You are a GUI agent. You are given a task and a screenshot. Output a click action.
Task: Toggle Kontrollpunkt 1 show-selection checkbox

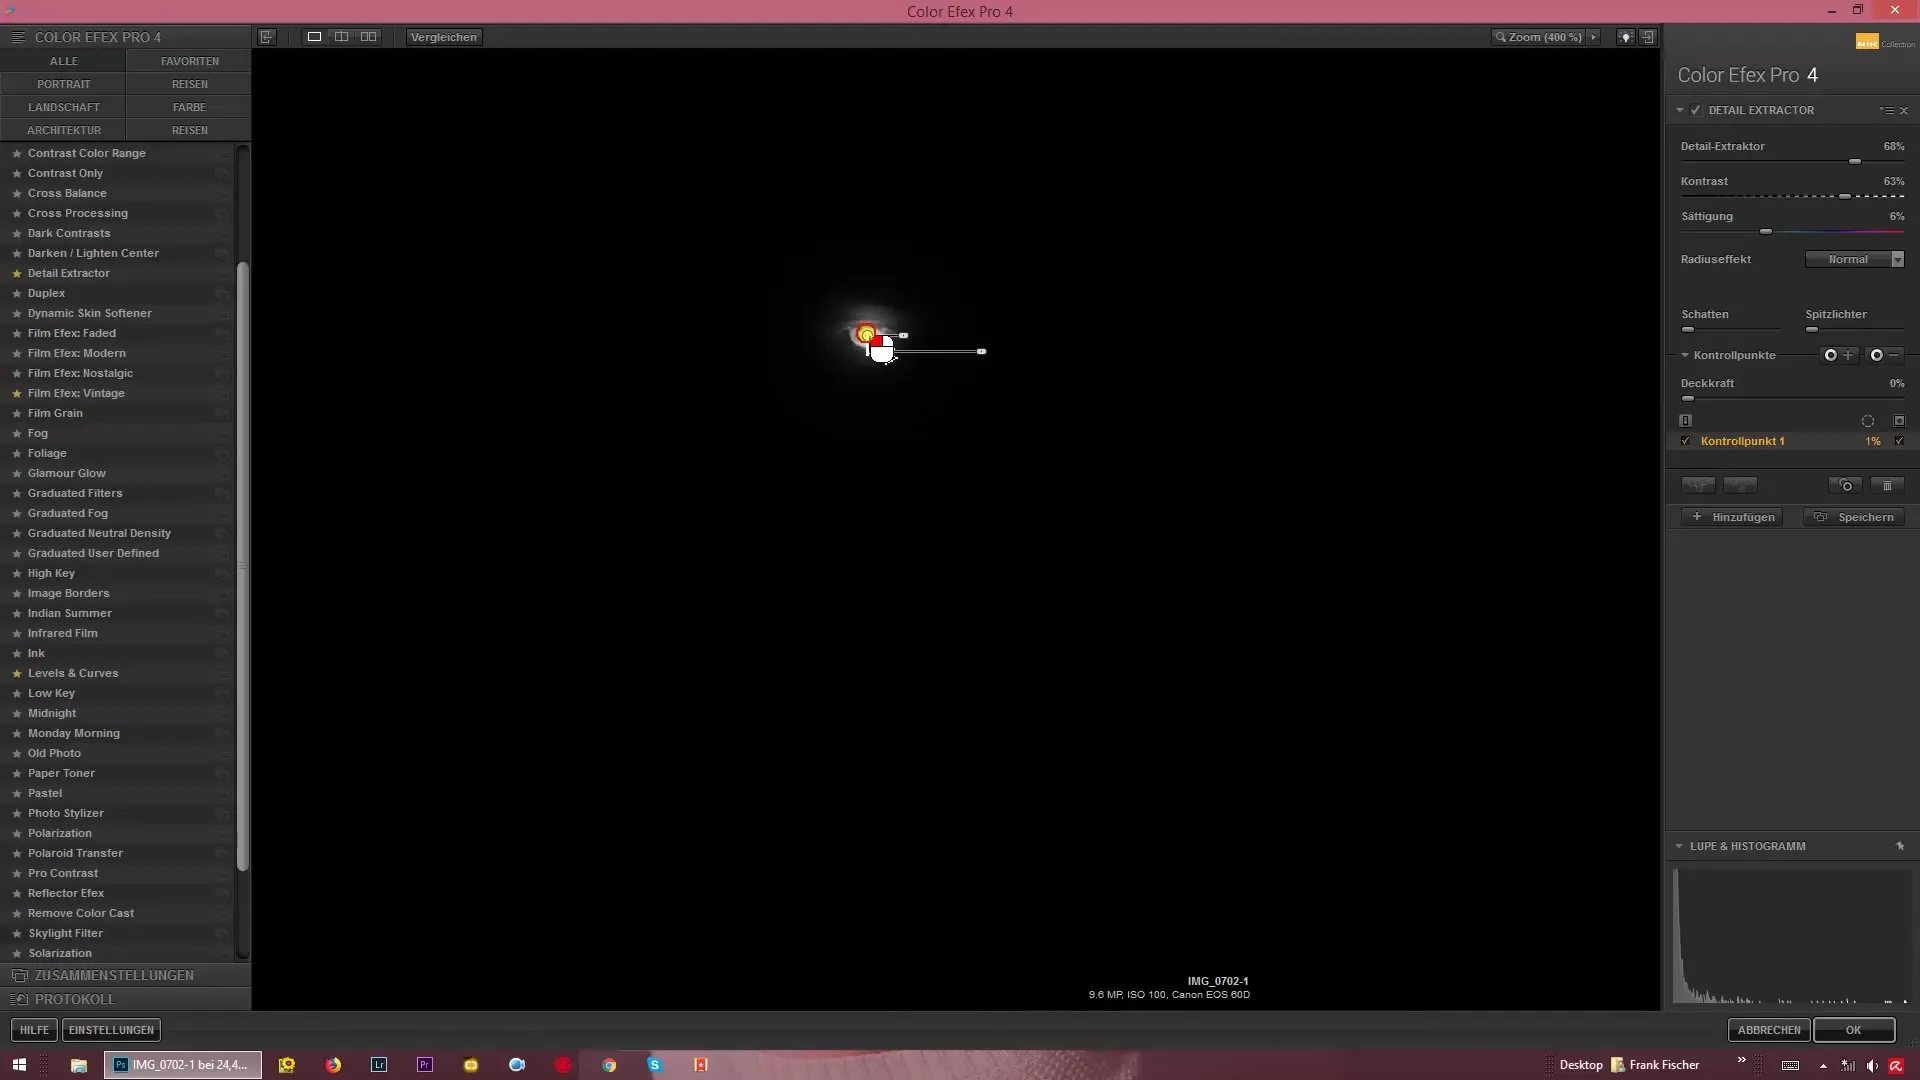click(1899, 441)
